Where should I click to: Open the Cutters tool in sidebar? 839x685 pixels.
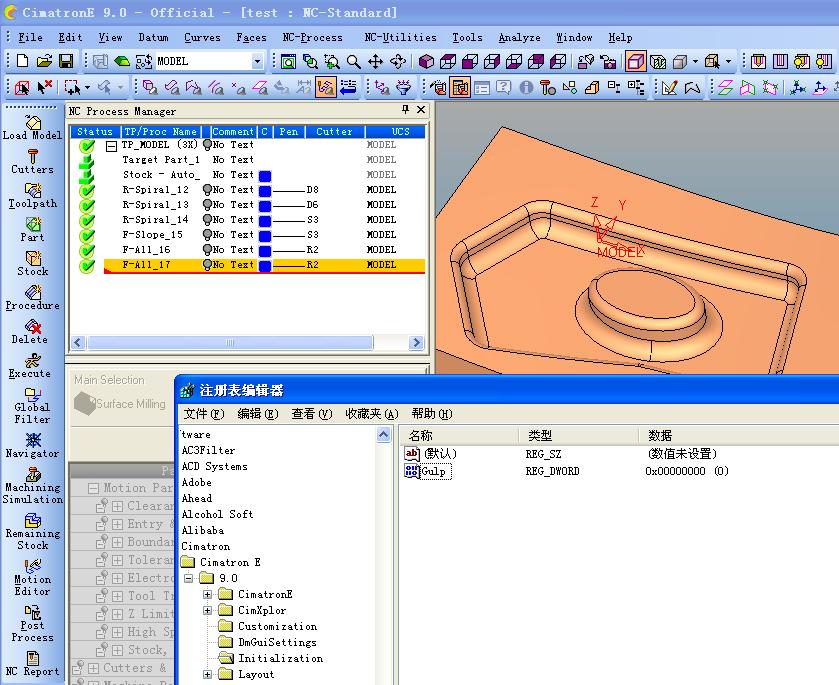pyautogui.click(x=32, y=162)
